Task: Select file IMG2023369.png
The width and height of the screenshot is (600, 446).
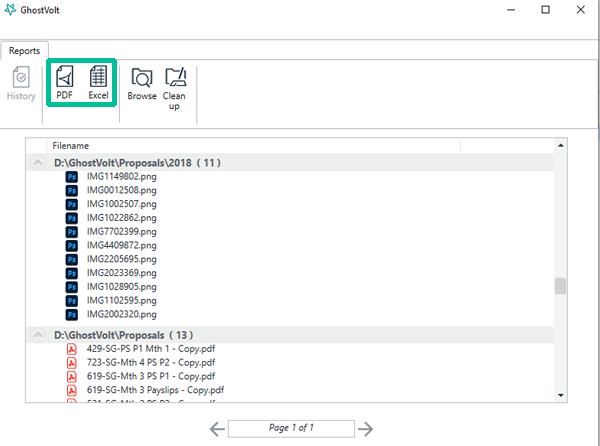Action: (x=122, y=273)
